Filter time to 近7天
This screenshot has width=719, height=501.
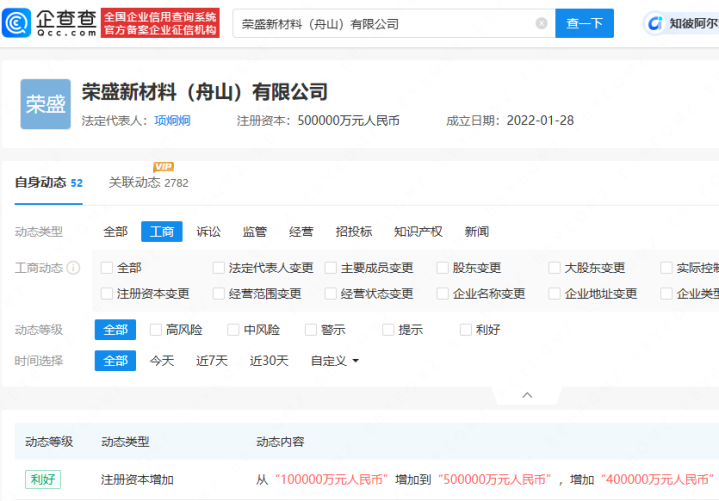(212, 361)
